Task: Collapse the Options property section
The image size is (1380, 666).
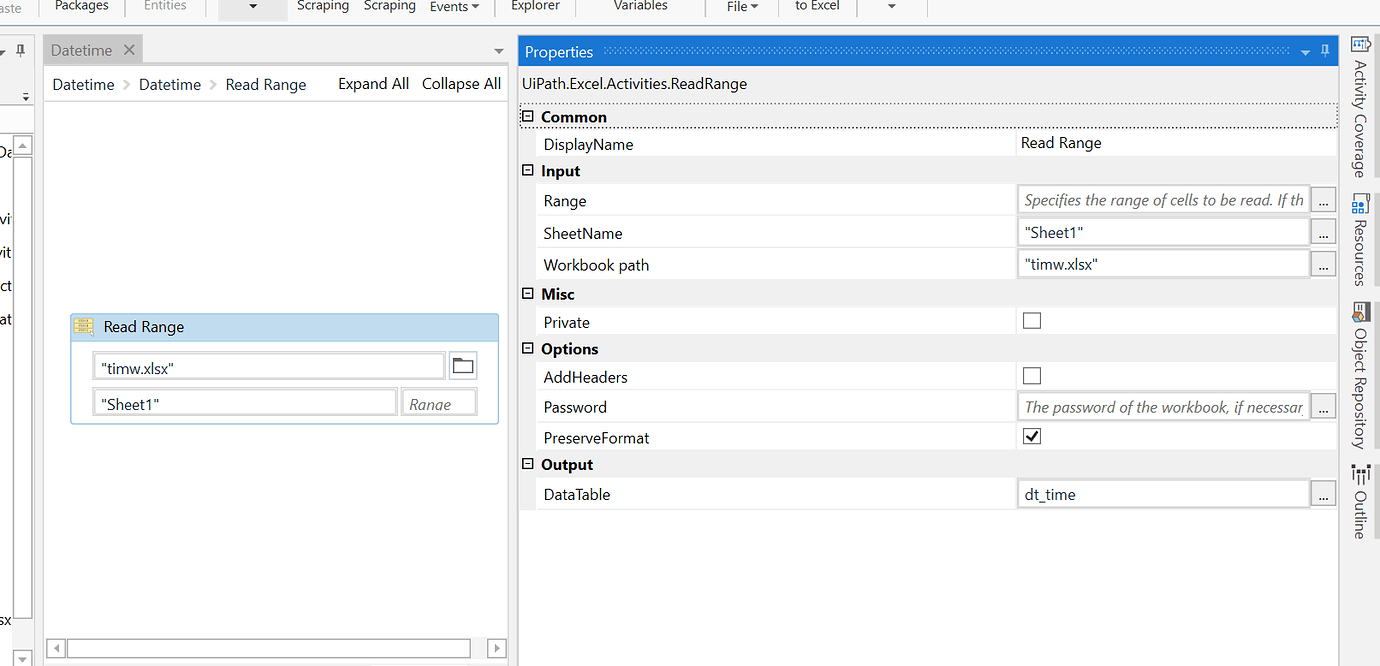Action: (528, 349)
